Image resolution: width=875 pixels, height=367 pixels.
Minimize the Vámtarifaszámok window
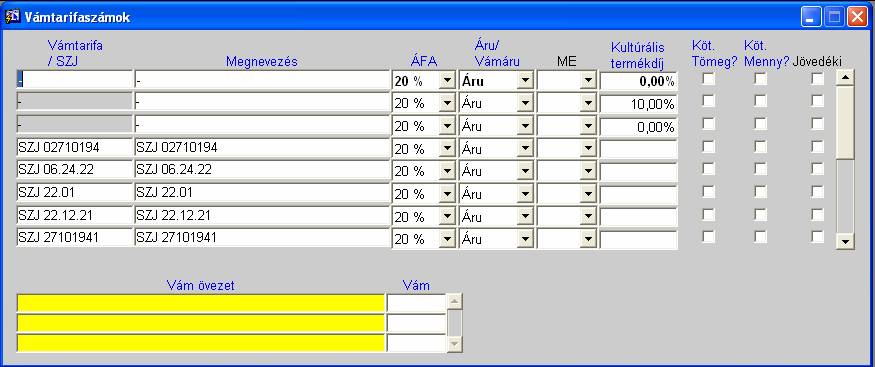[x=811, y=17]
